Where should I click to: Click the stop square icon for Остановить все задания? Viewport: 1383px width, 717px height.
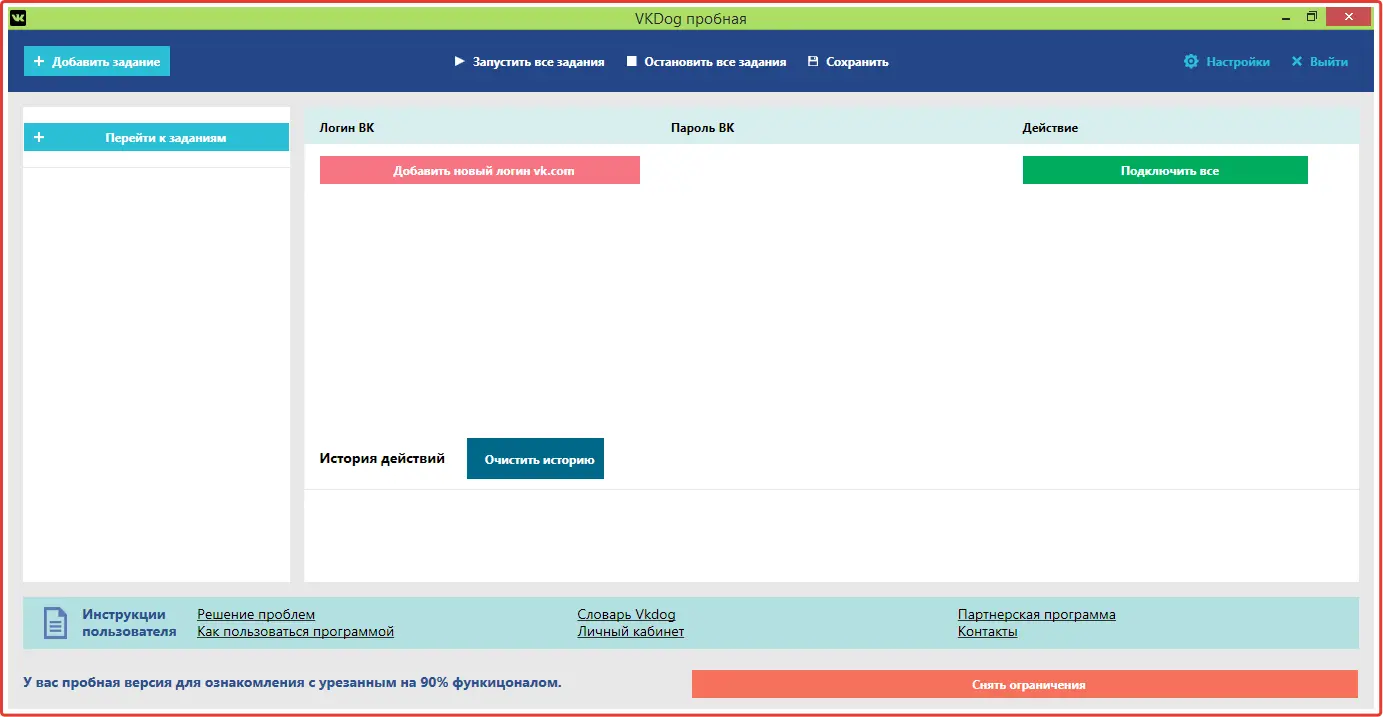[x=632, y=62]
